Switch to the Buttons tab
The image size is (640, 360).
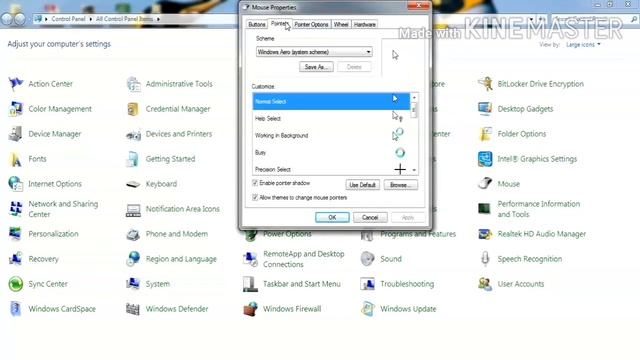(257, 24)
